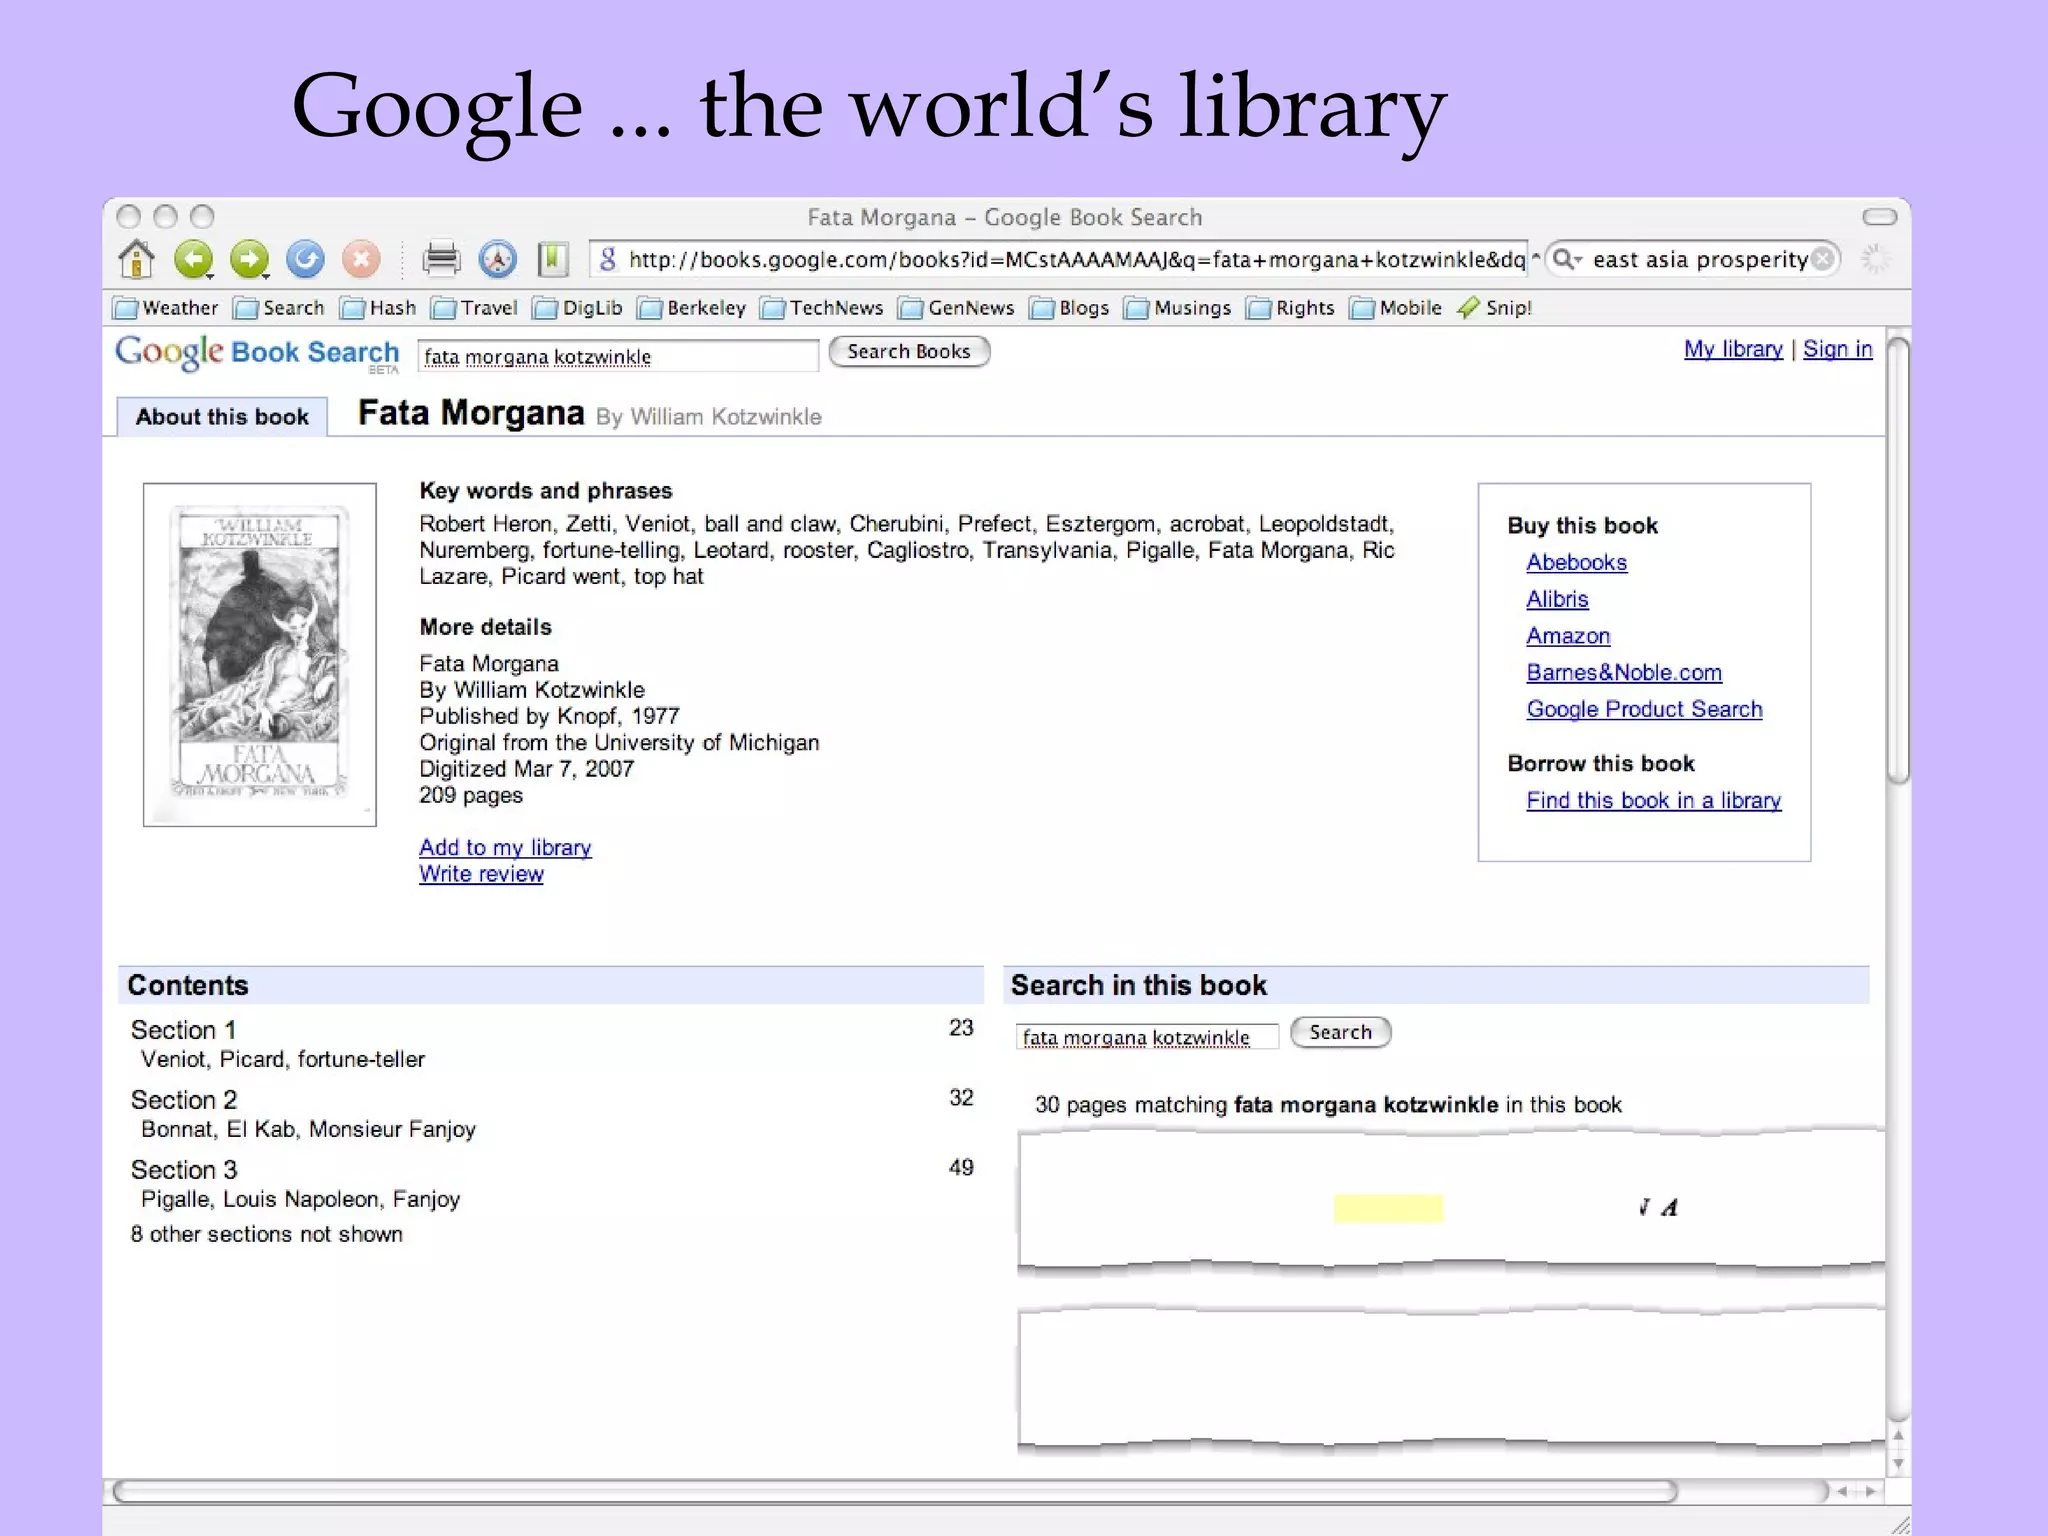Image resolution: width=2048 pixels, height=1536 pixels.
Task: Click the Search Books button
Action: 909,352
